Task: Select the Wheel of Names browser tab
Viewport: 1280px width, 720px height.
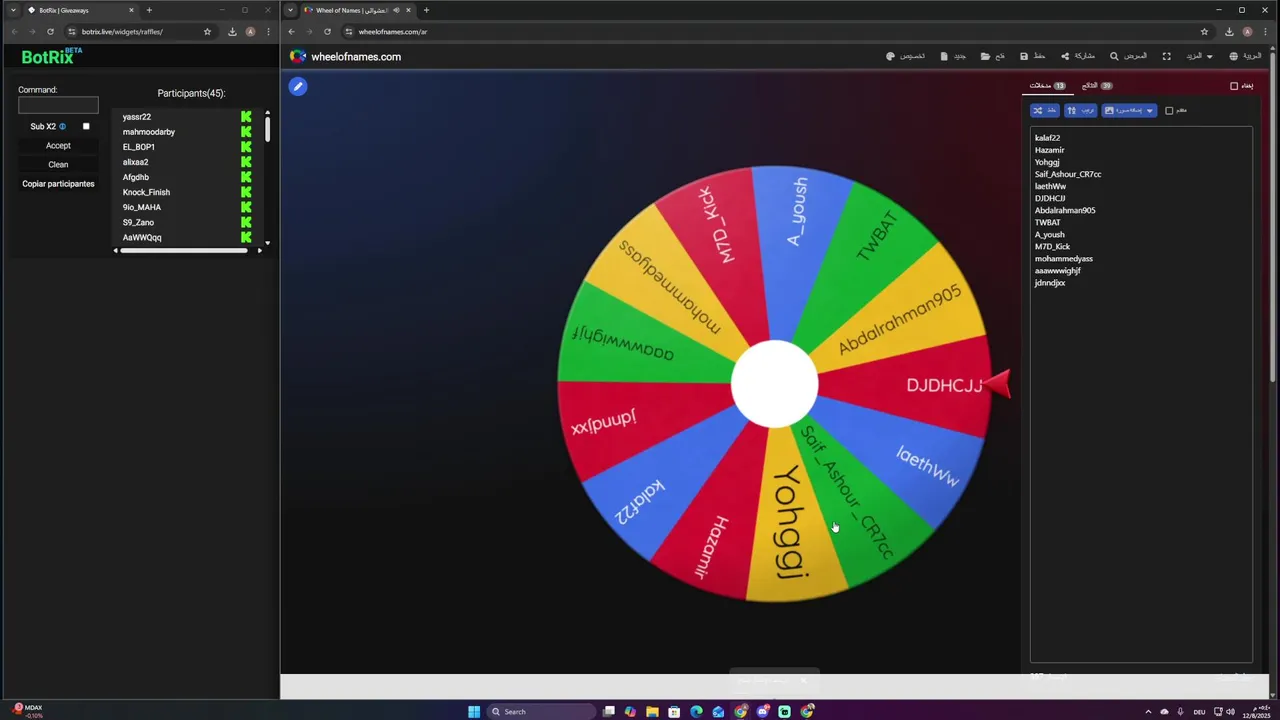Action: pos(358,10)
